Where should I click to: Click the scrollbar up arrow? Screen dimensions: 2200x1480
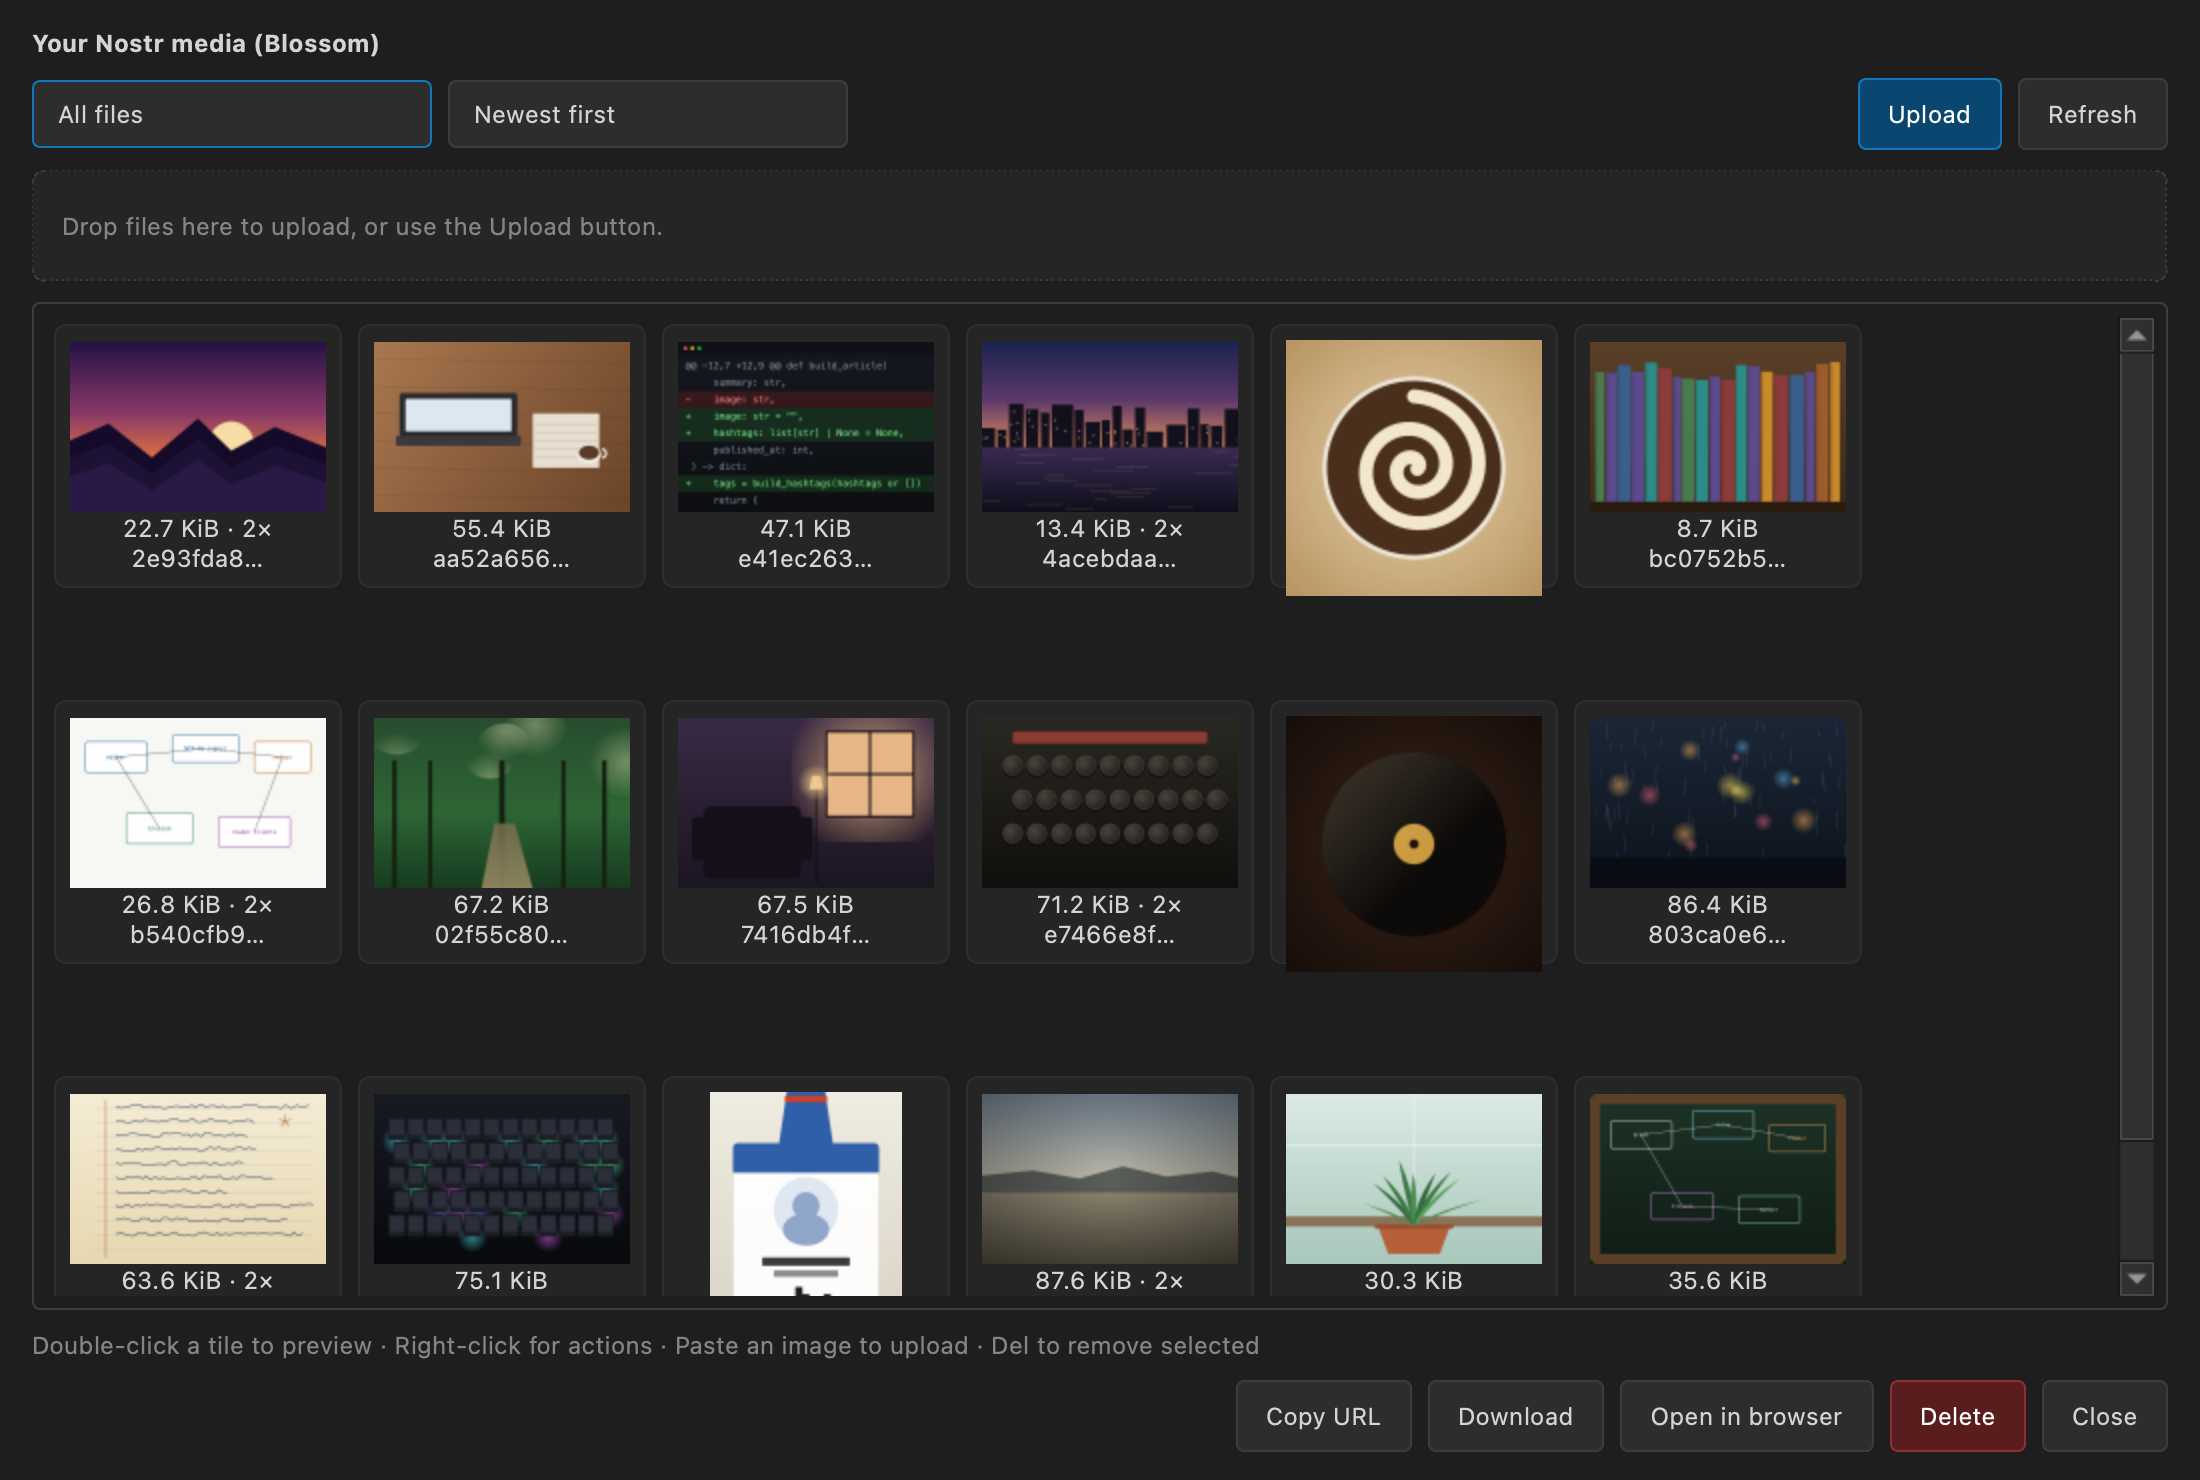[2137, 336]
